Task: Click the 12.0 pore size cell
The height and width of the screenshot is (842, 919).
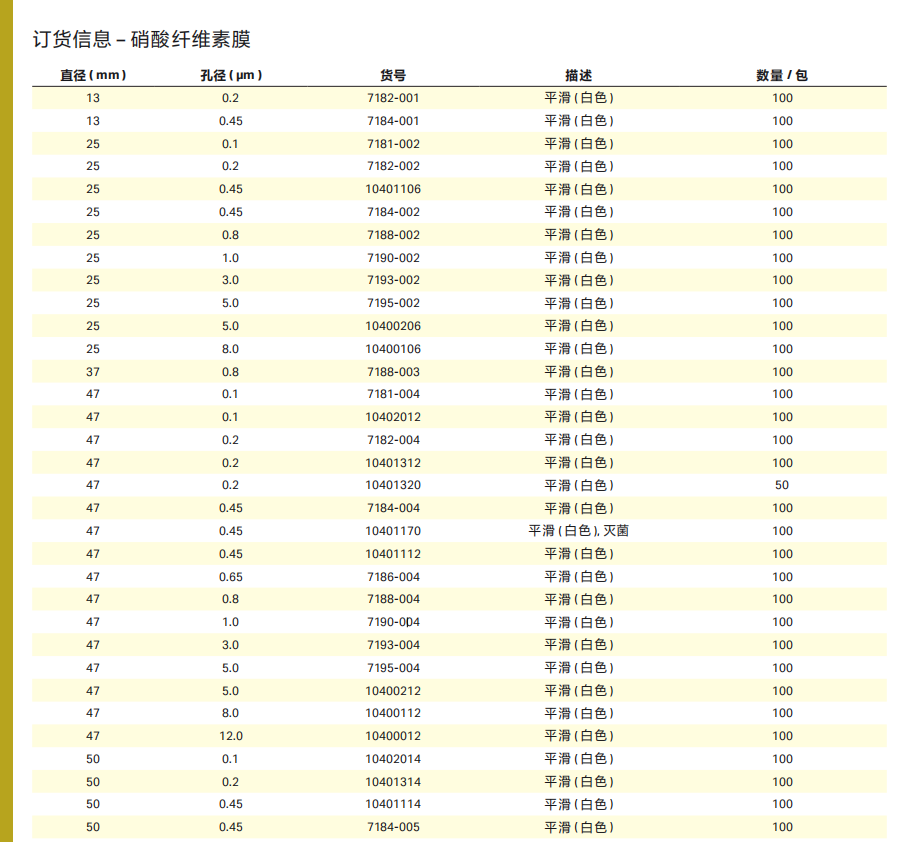Action: tap(231, 736)
